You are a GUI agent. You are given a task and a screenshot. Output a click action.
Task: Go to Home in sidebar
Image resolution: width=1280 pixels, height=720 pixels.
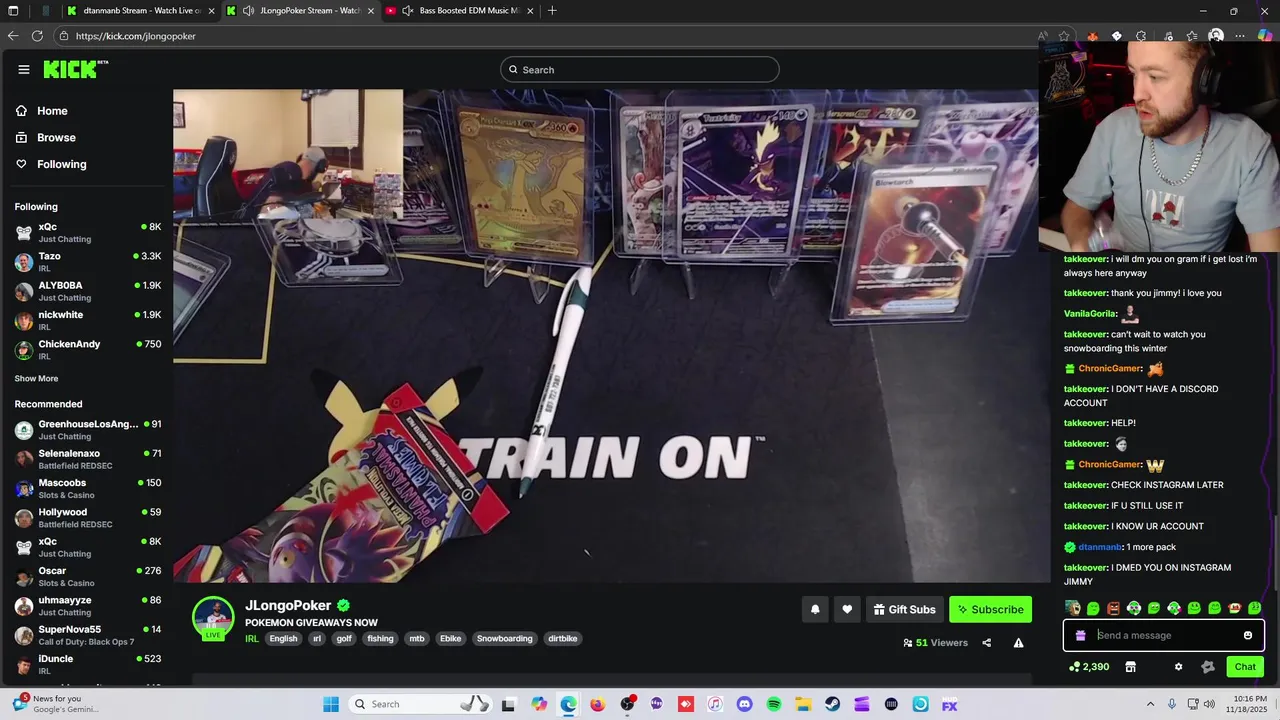pos(52,111)
